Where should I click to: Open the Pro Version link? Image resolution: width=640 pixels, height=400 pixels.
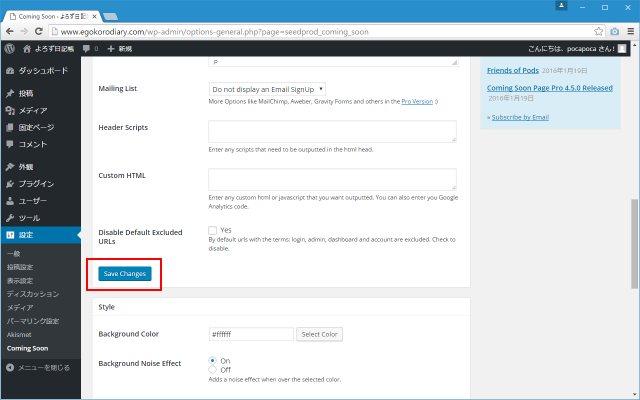click(x=417, y=101)
